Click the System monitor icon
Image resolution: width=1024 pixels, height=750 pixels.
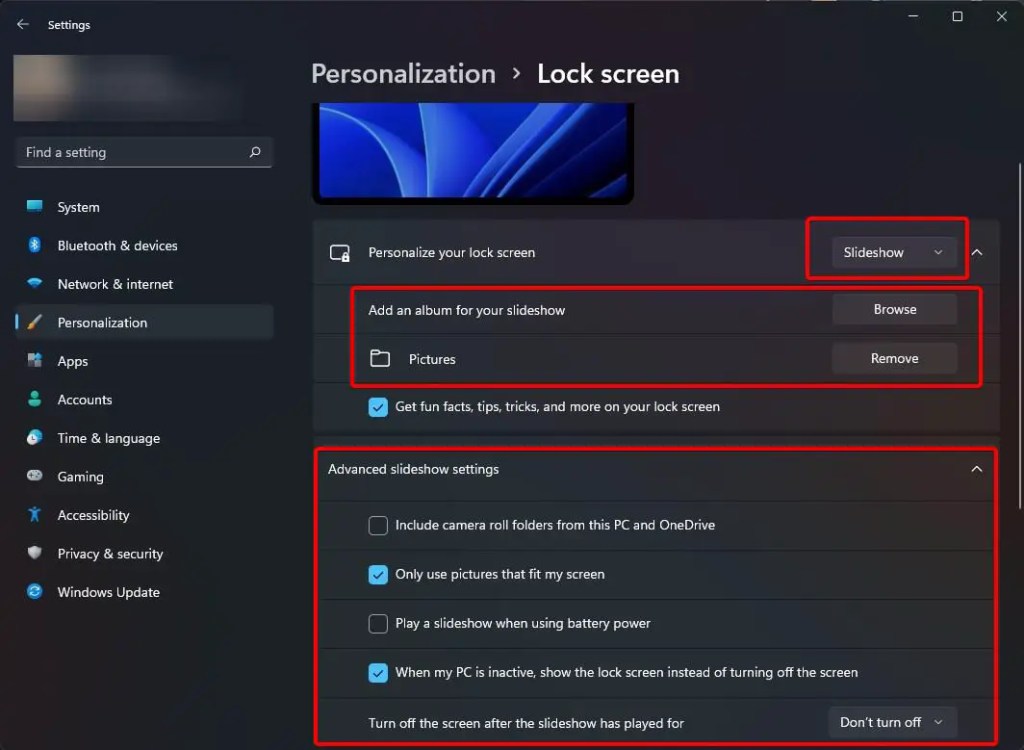tap(35, 206)
